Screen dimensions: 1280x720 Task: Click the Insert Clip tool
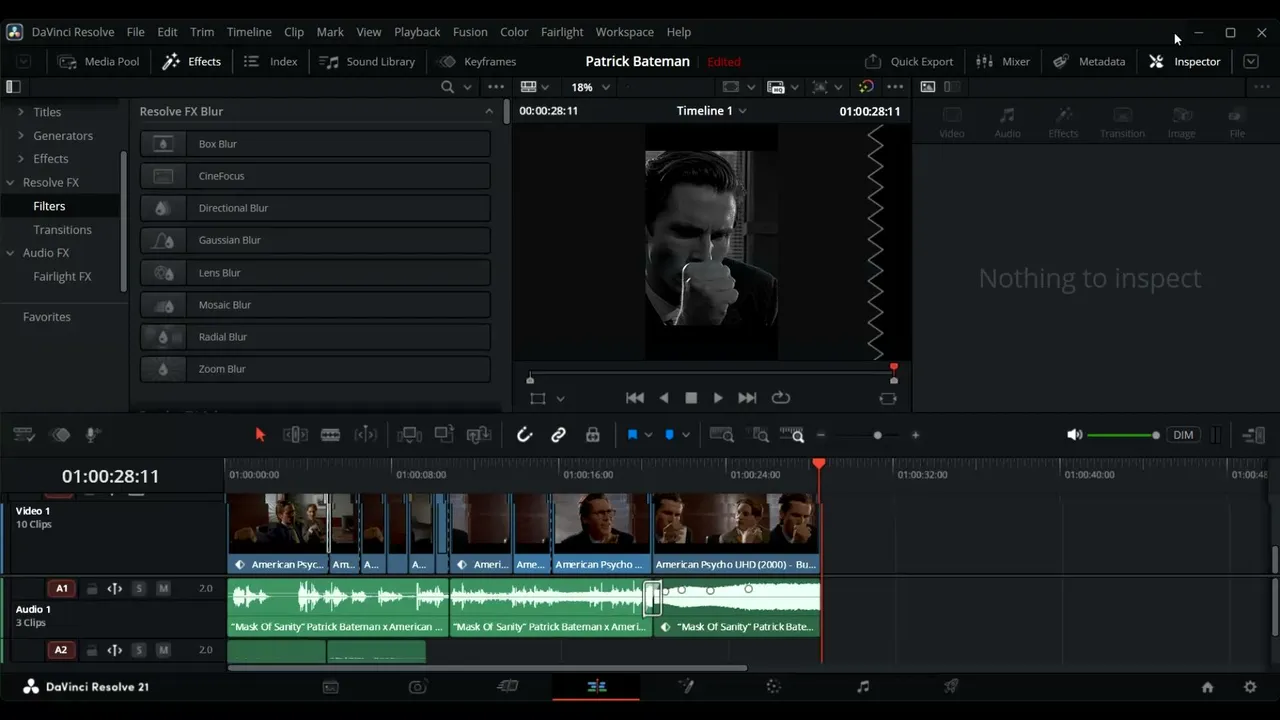(409, 435)
